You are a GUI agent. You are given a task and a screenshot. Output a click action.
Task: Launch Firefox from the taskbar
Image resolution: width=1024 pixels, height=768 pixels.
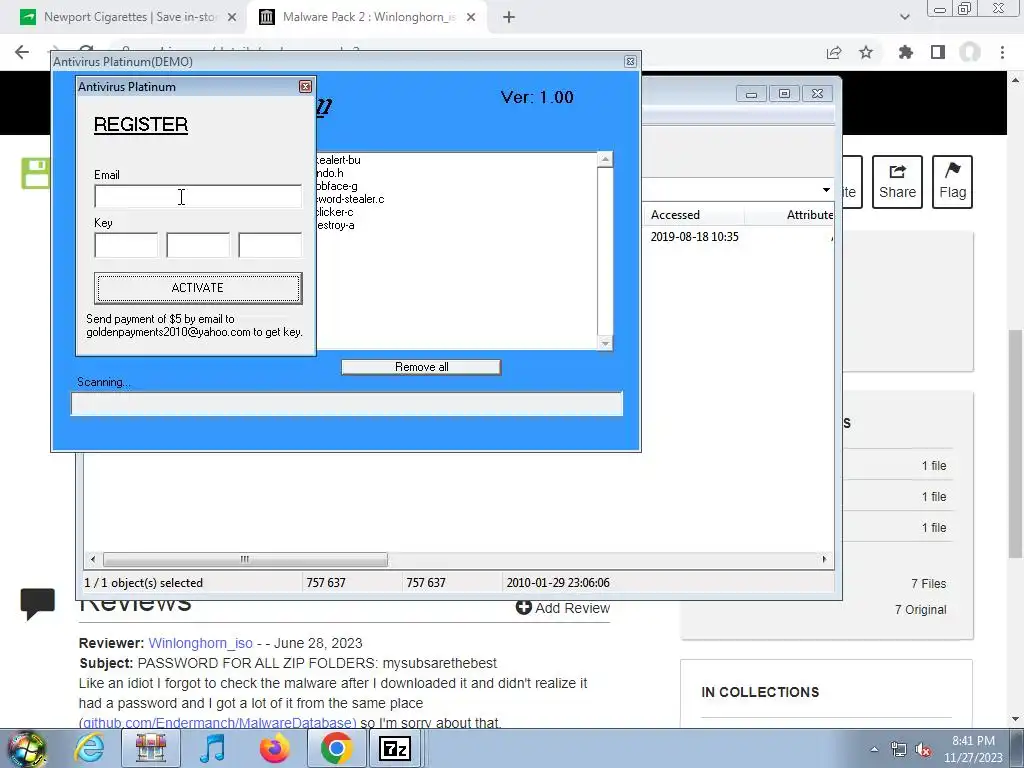pos(275,748)
